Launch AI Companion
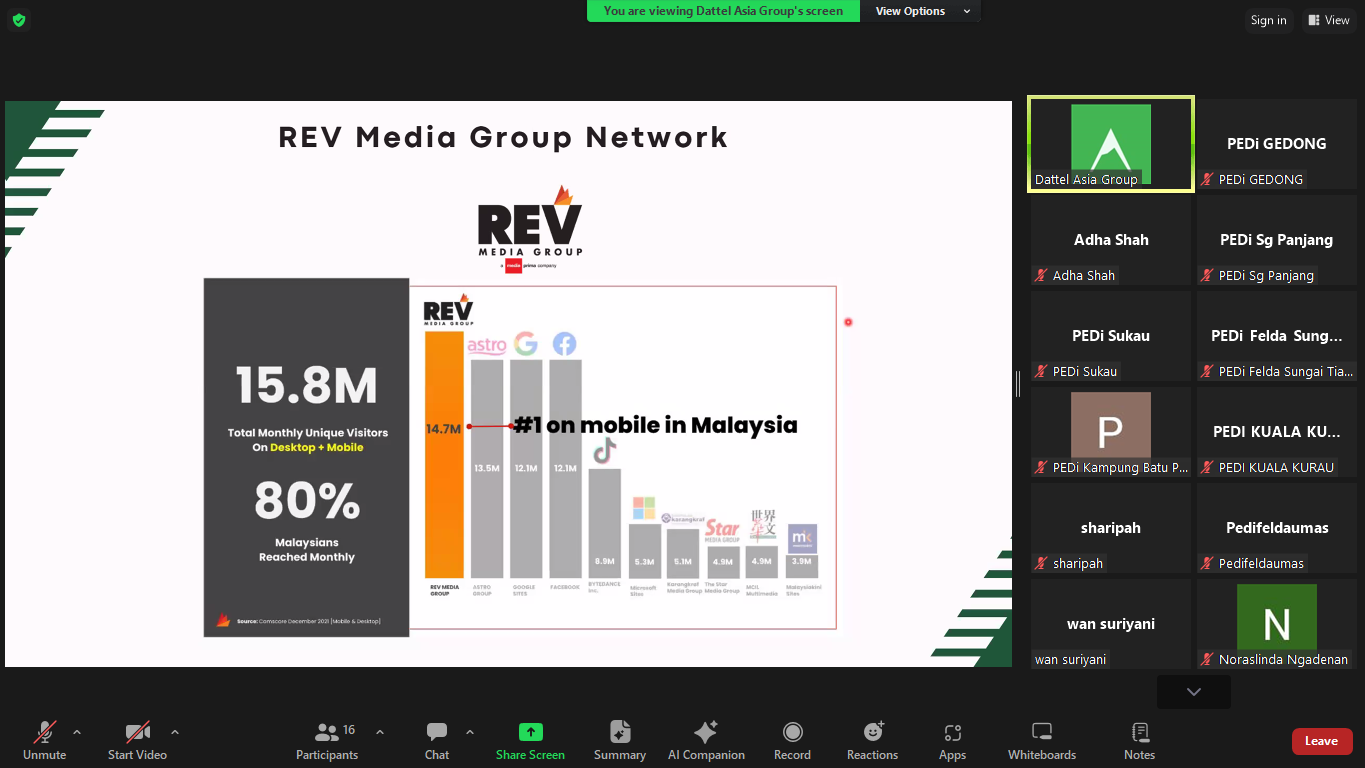1365x768 pixels. (x=706, y=740)
